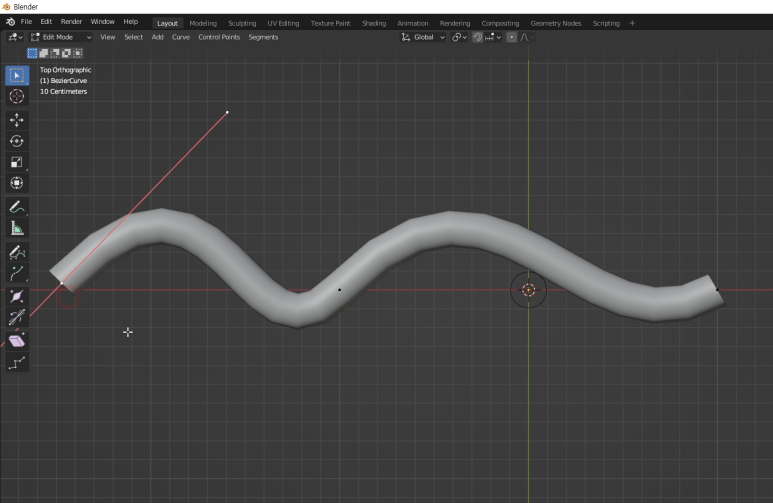Switch to the Shading workspace tab
The height and width of the screenshot is (503, 773).
click(374, 23)
